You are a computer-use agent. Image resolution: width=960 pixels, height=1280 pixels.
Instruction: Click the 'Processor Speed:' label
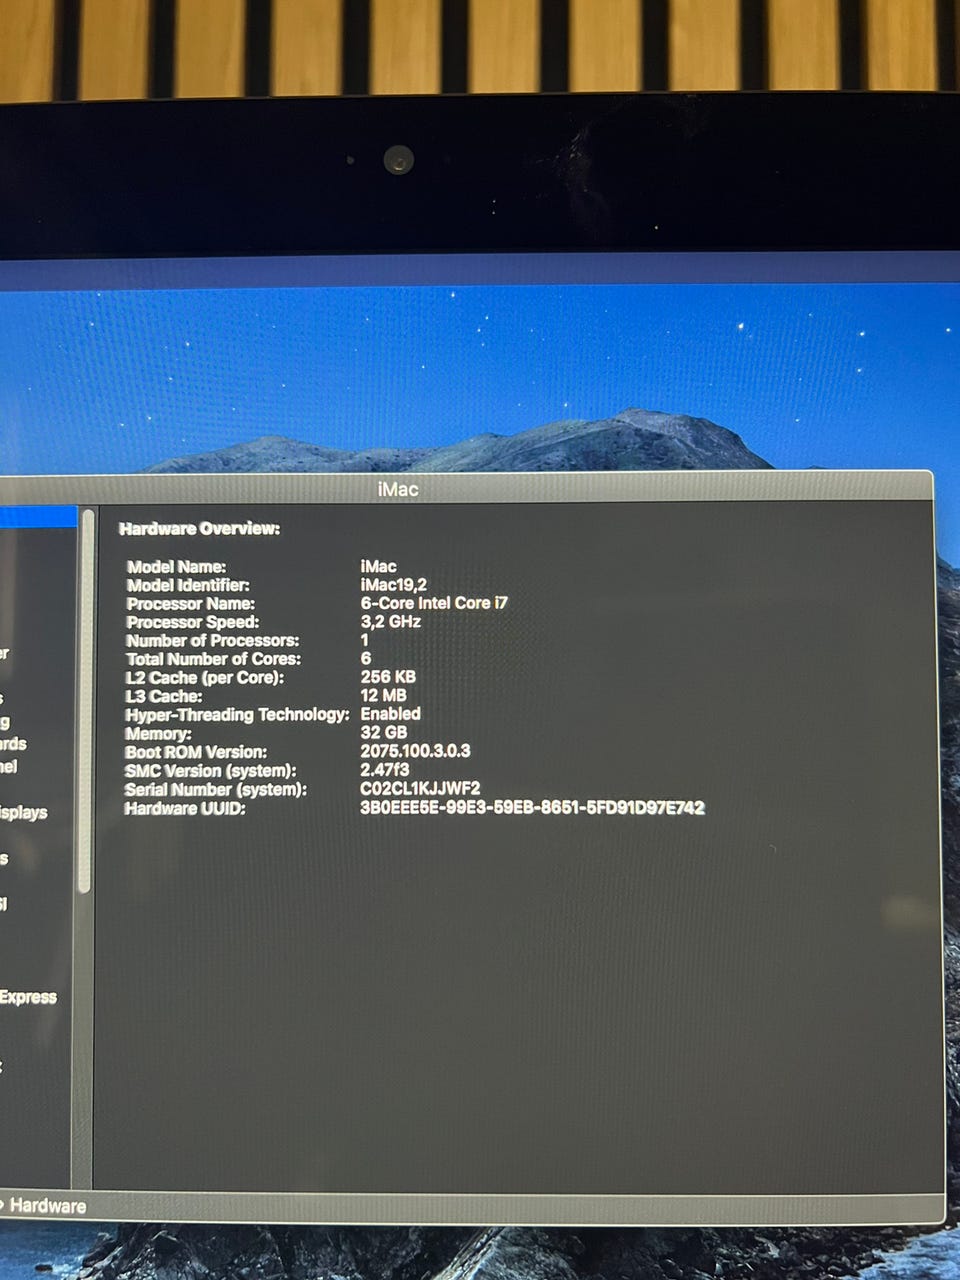[192, 622]
